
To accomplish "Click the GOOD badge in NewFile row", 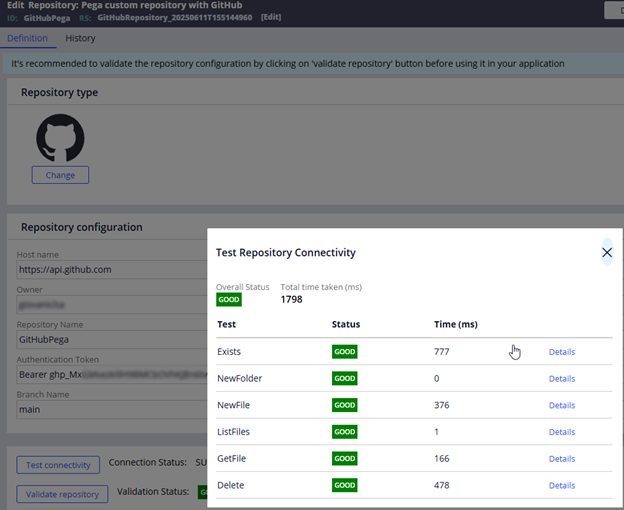I will click(x=345, y=405).
